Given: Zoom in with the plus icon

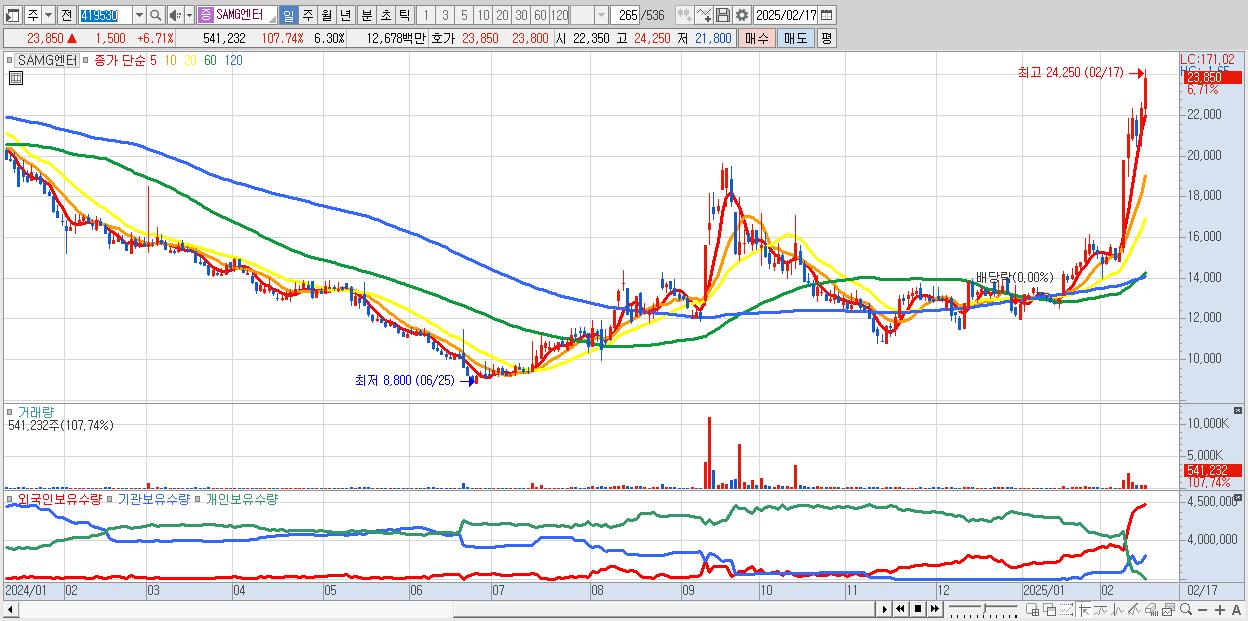Looking at the screenshot, I should (x=1220, y=610).
